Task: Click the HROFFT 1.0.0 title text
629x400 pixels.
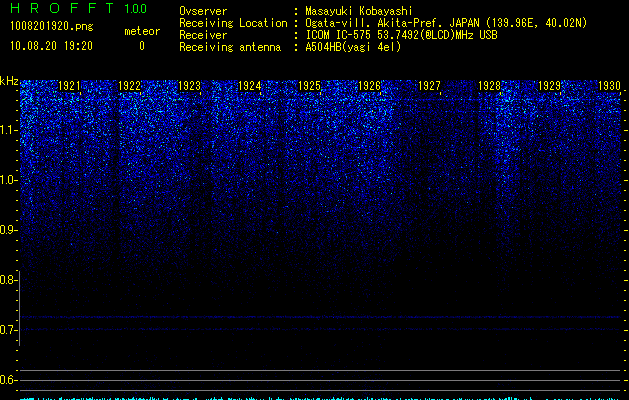Action: point(78,8)
